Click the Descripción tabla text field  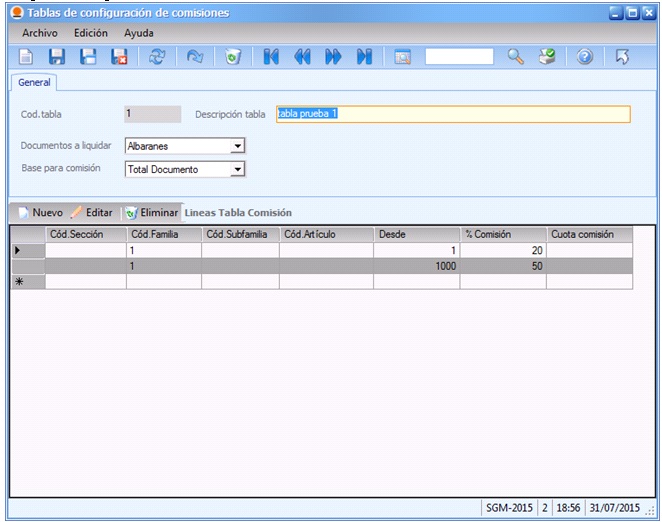[452, 114]
